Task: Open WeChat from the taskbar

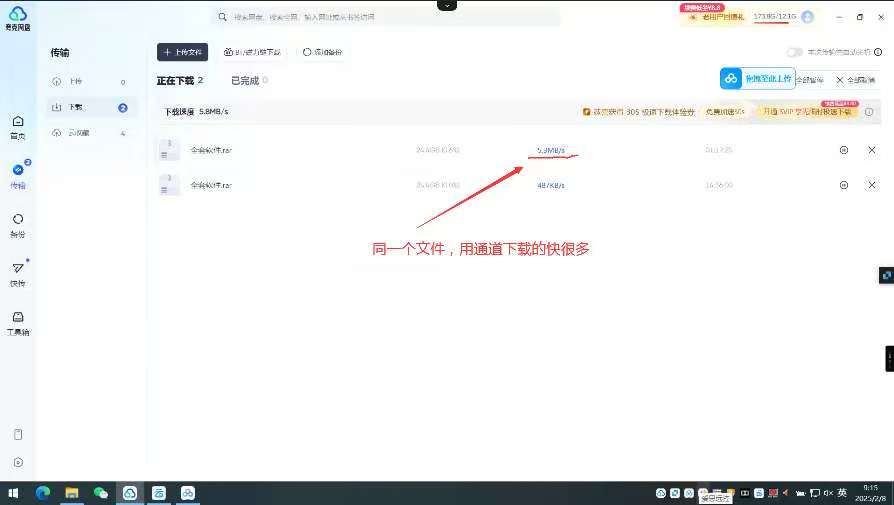Action: point(101,493)
